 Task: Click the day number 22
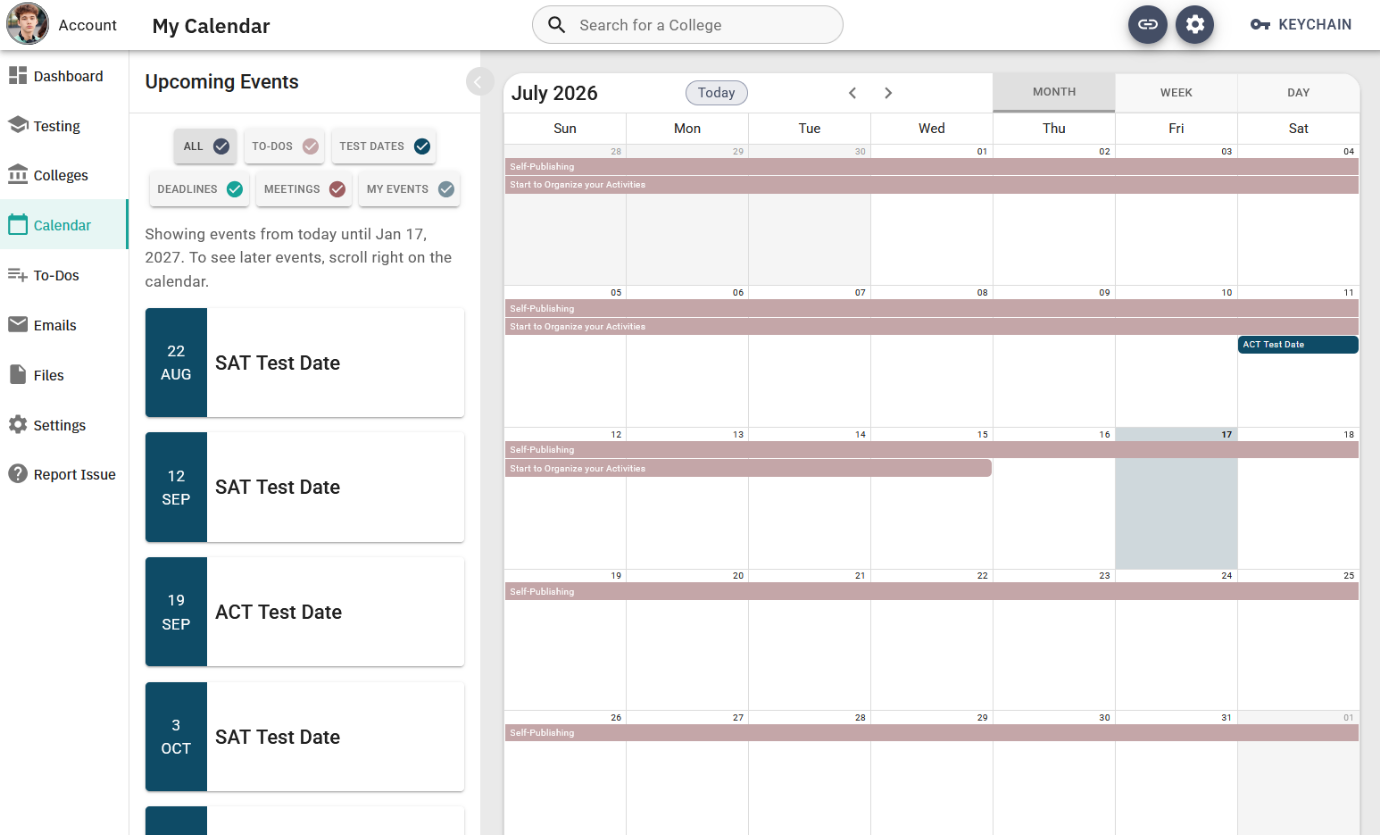[982, 576]
